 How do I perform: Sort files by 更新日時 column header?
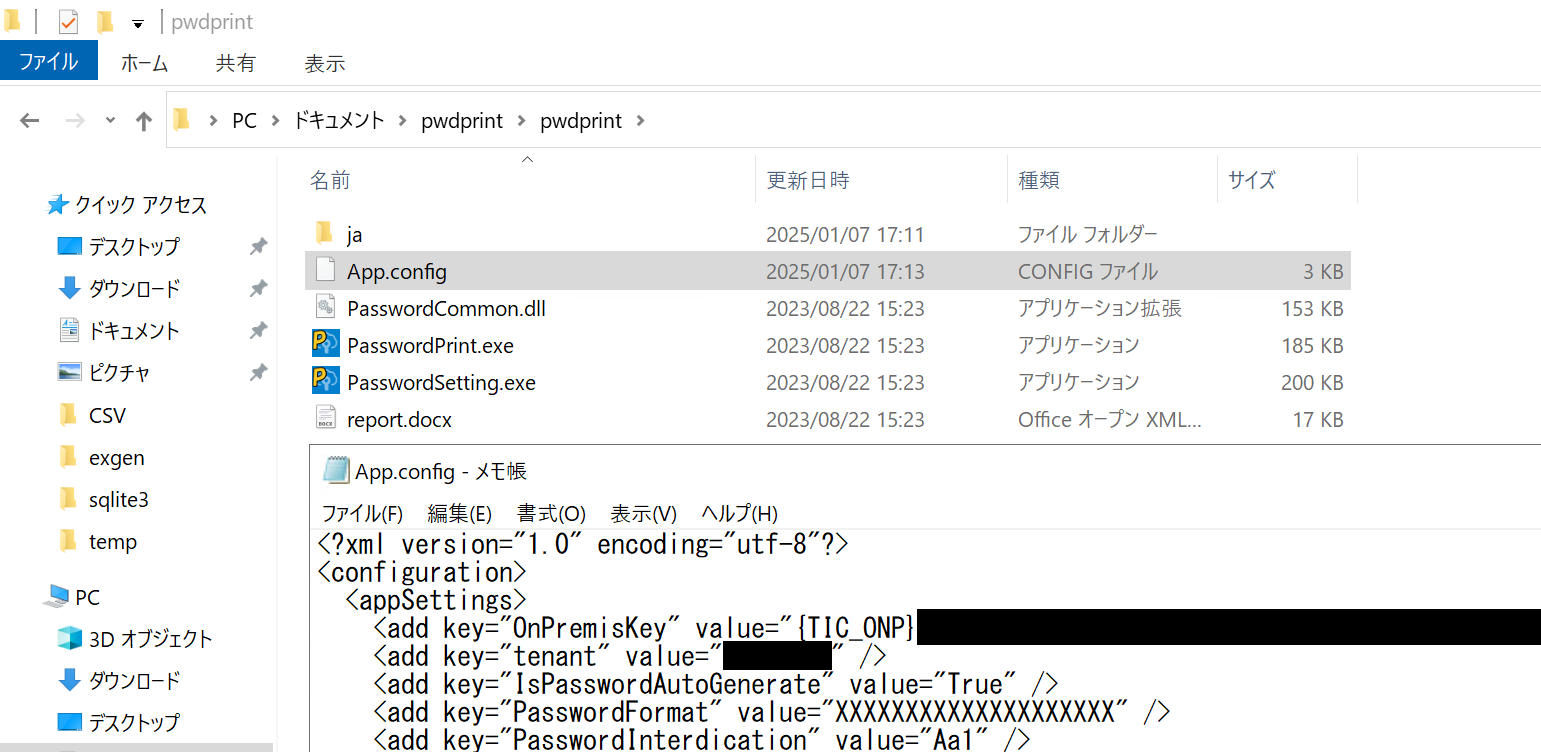point(808,181)
